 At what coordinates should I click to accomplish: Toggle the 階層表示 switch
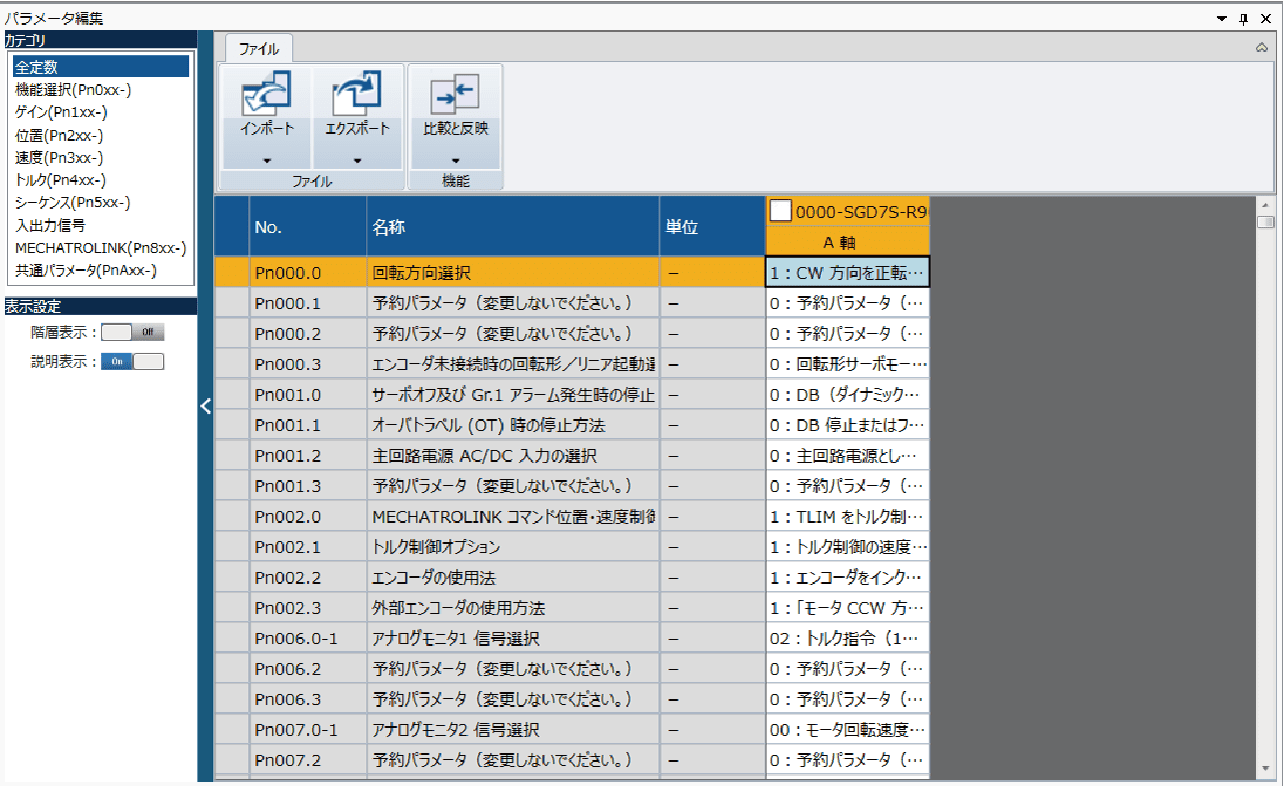pyautogui.click(x=132, y=332)
